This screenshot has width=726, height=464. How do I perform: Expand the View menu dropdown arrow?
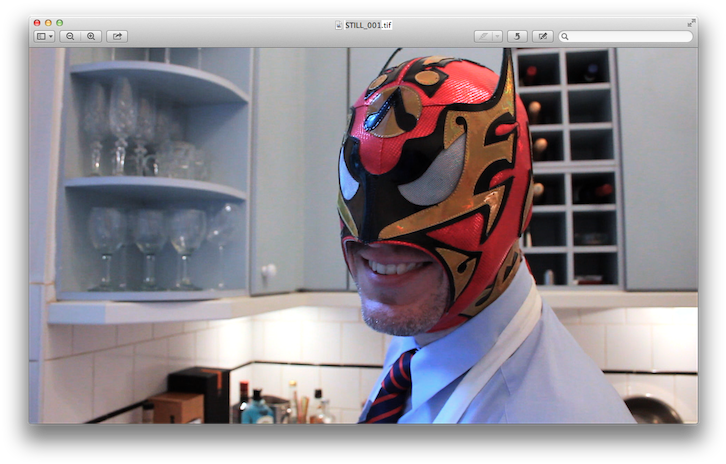[51, 36]
